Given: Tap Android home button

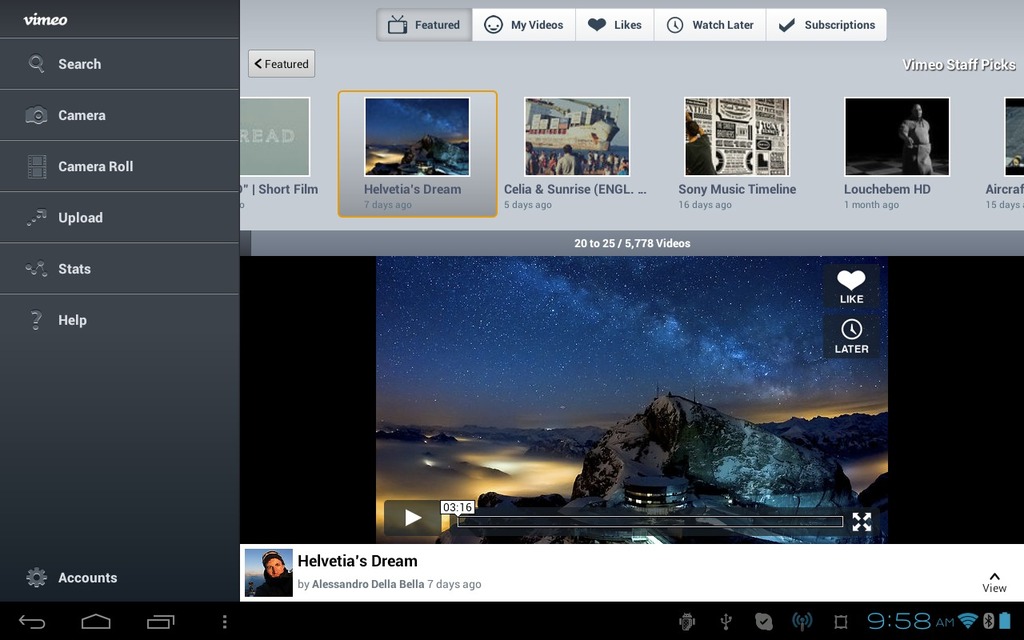Looking at the screenshot, I should point(96,622).
